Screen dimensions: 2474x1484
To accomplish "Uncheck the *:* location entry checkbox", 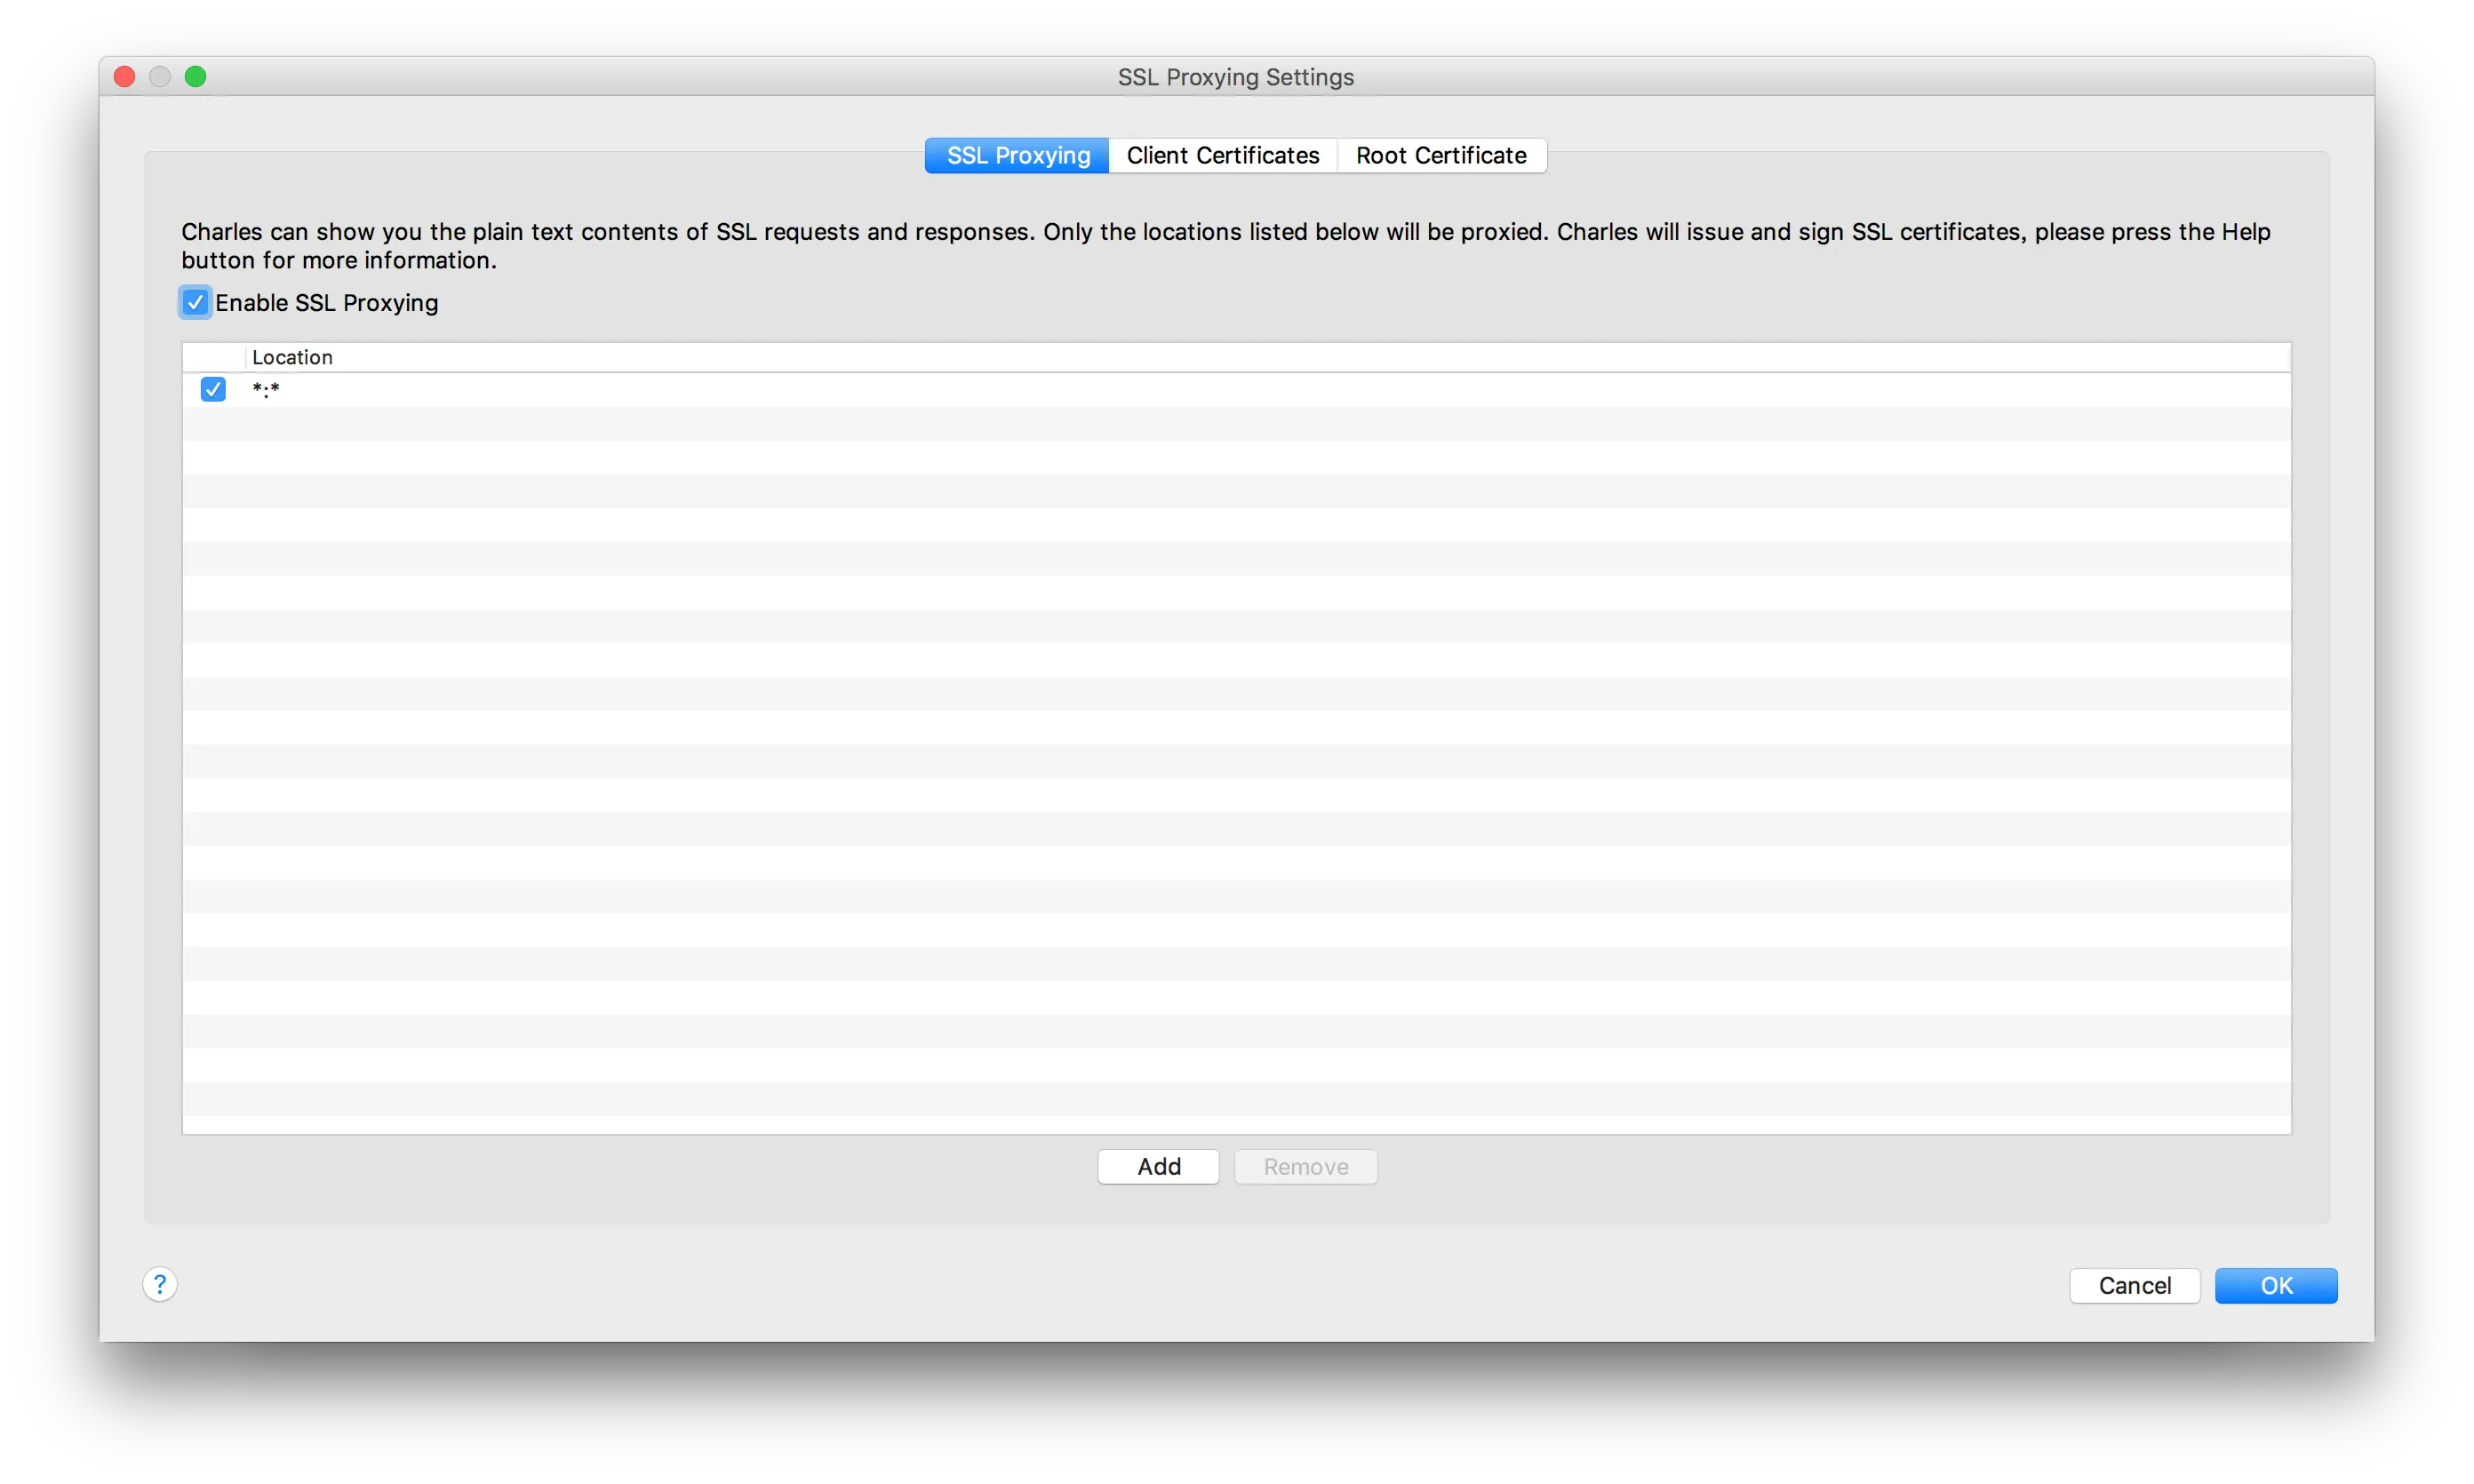I will (x=213, y=389).
